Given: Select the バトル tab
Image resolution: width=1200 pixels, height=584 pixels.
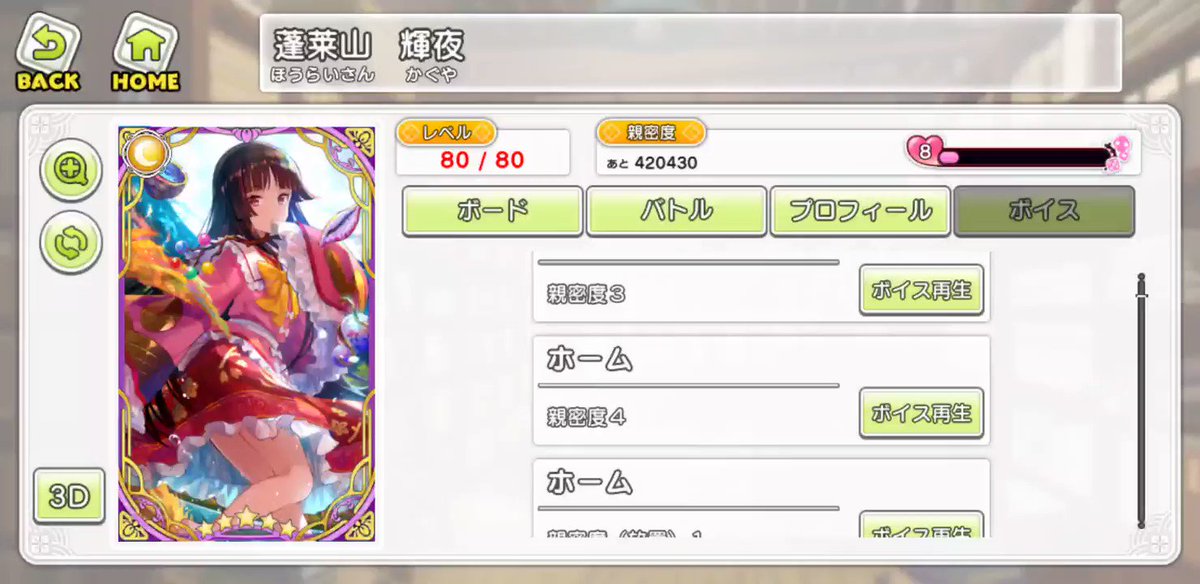Looking at the screenshot, I should (x=677, y=211).
